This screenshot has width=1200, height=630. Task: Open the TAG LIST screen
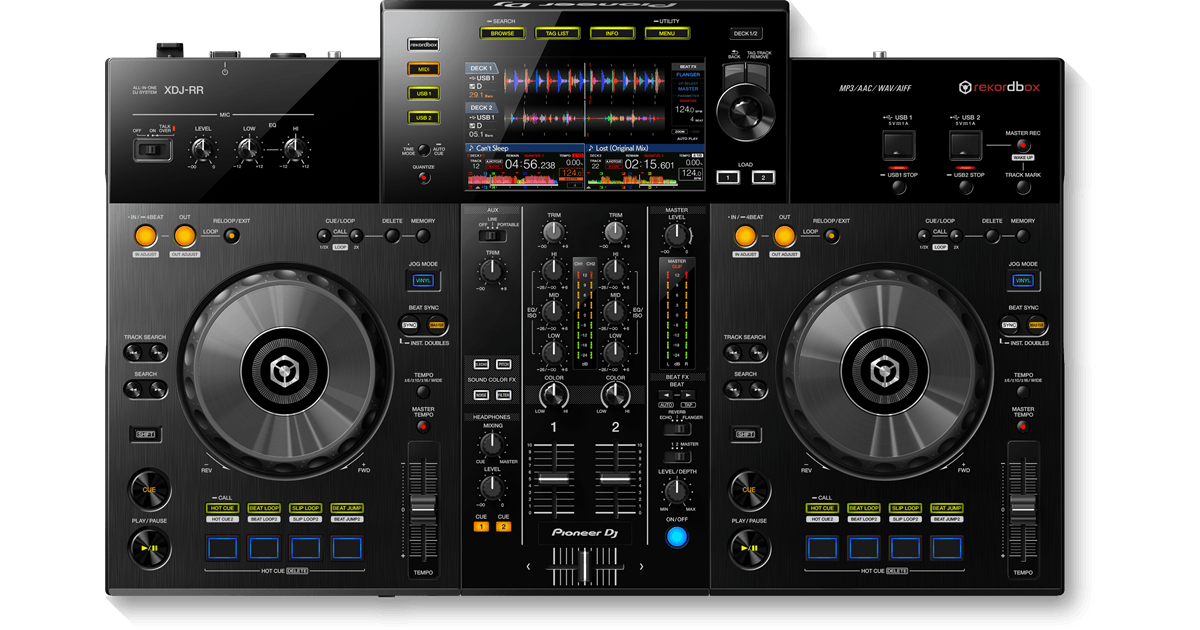[x=557, y=33]
